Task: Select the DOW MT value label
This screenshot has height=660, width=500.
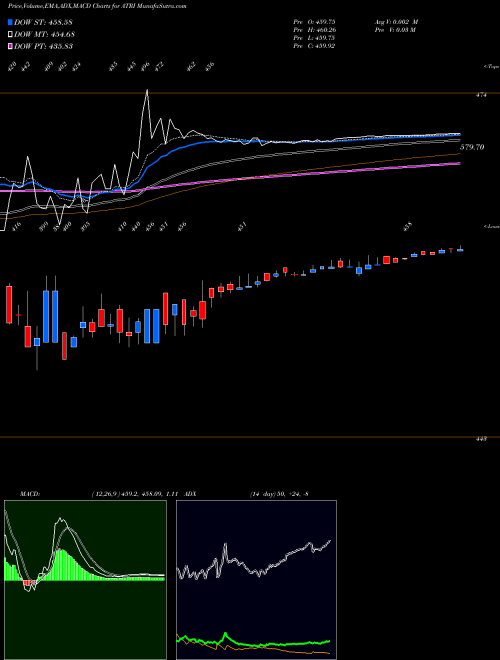Action: tap(45, 34)
